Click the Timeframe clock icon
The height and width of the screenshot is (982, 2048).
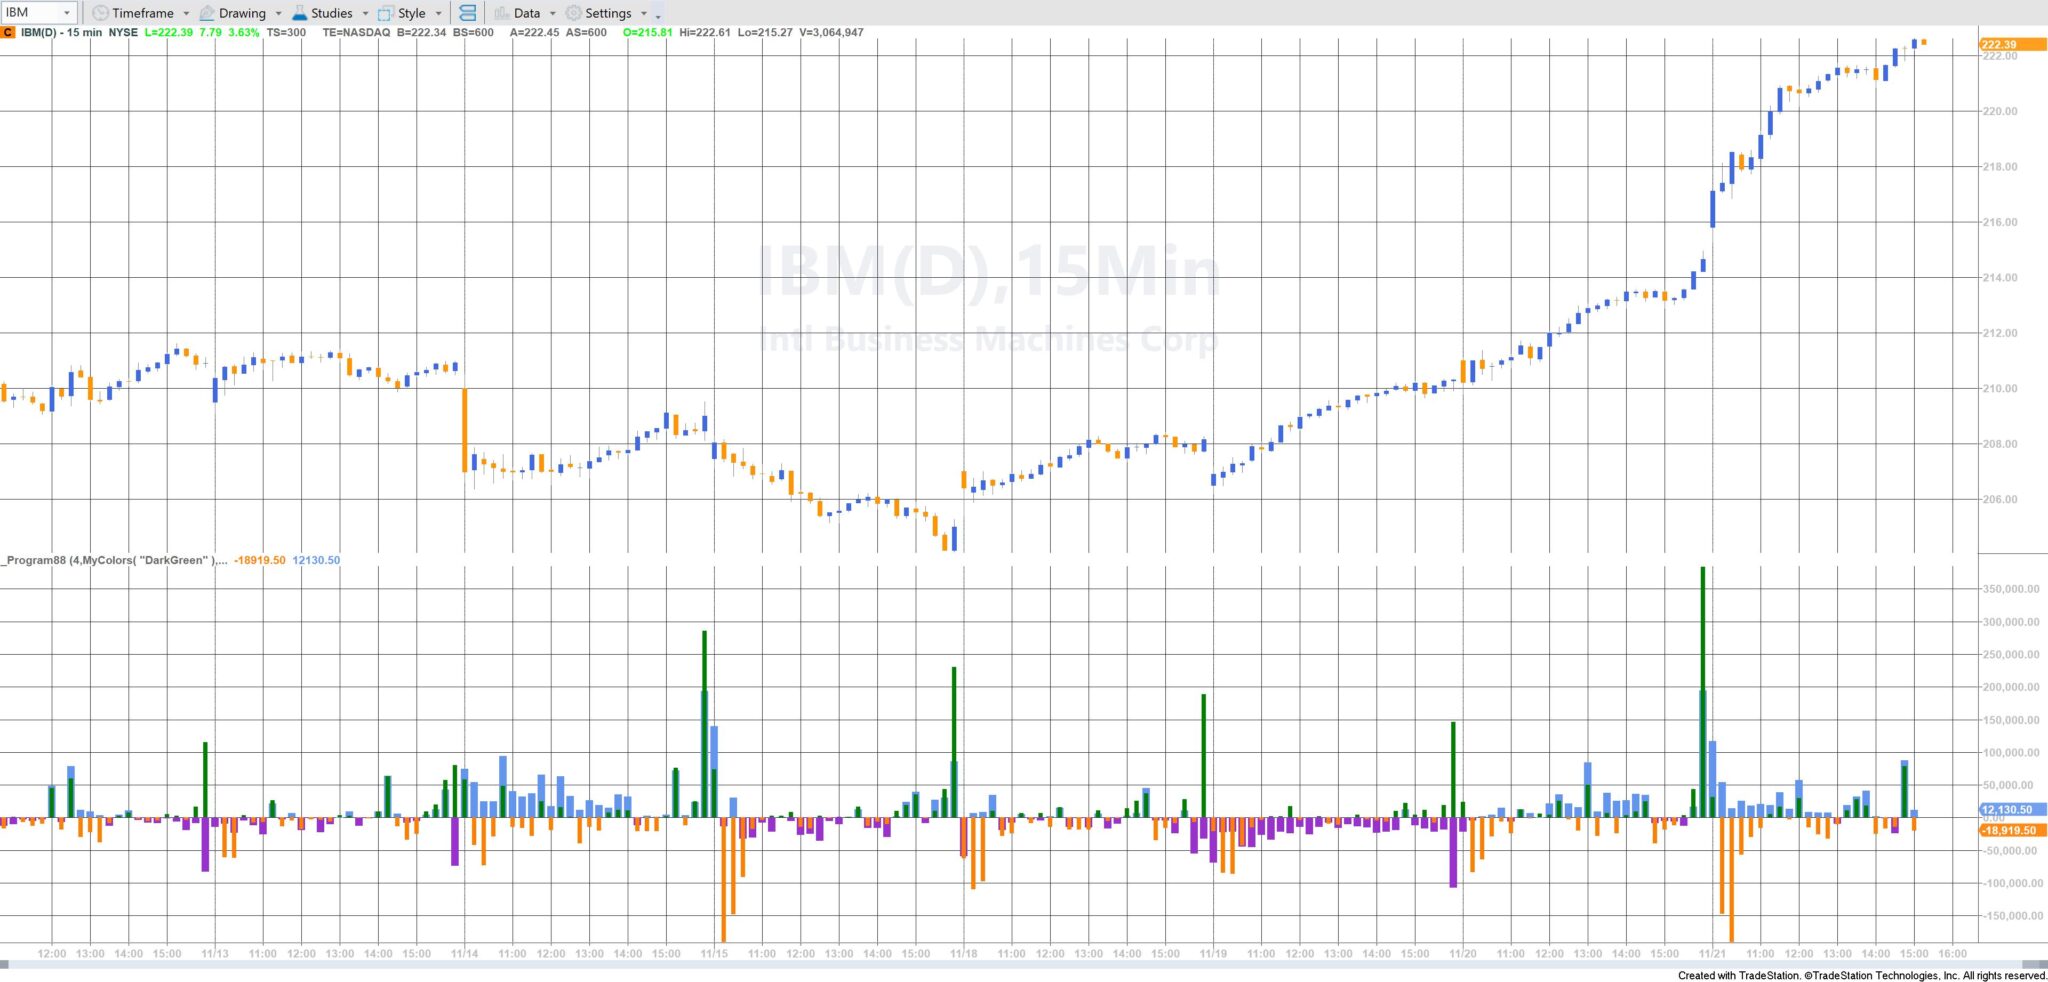[x=100, y=13]
